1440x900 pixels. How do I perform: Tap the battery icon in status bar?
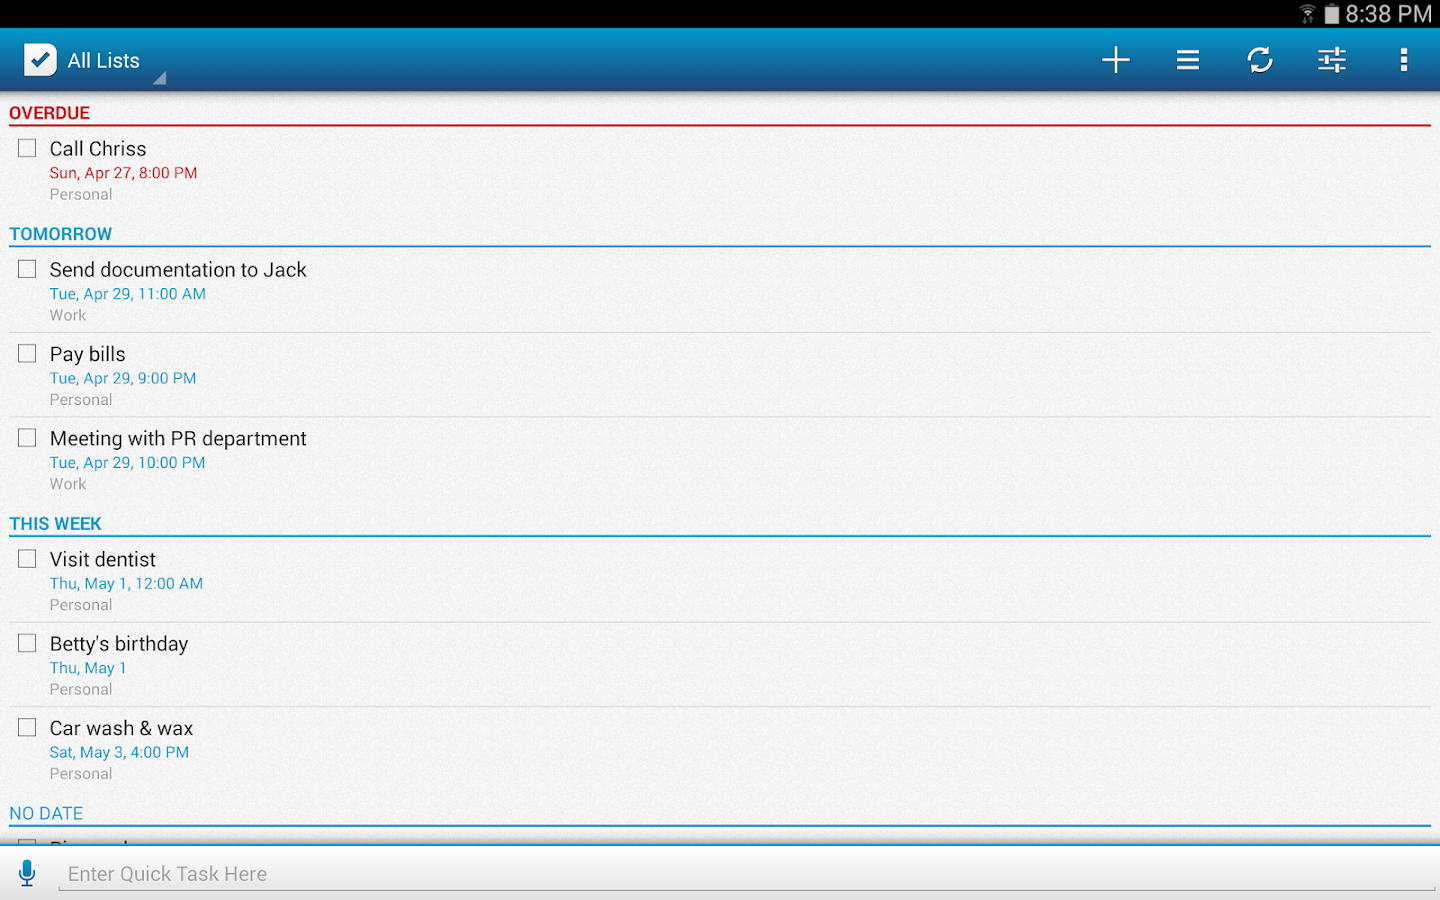[1331, 14]
